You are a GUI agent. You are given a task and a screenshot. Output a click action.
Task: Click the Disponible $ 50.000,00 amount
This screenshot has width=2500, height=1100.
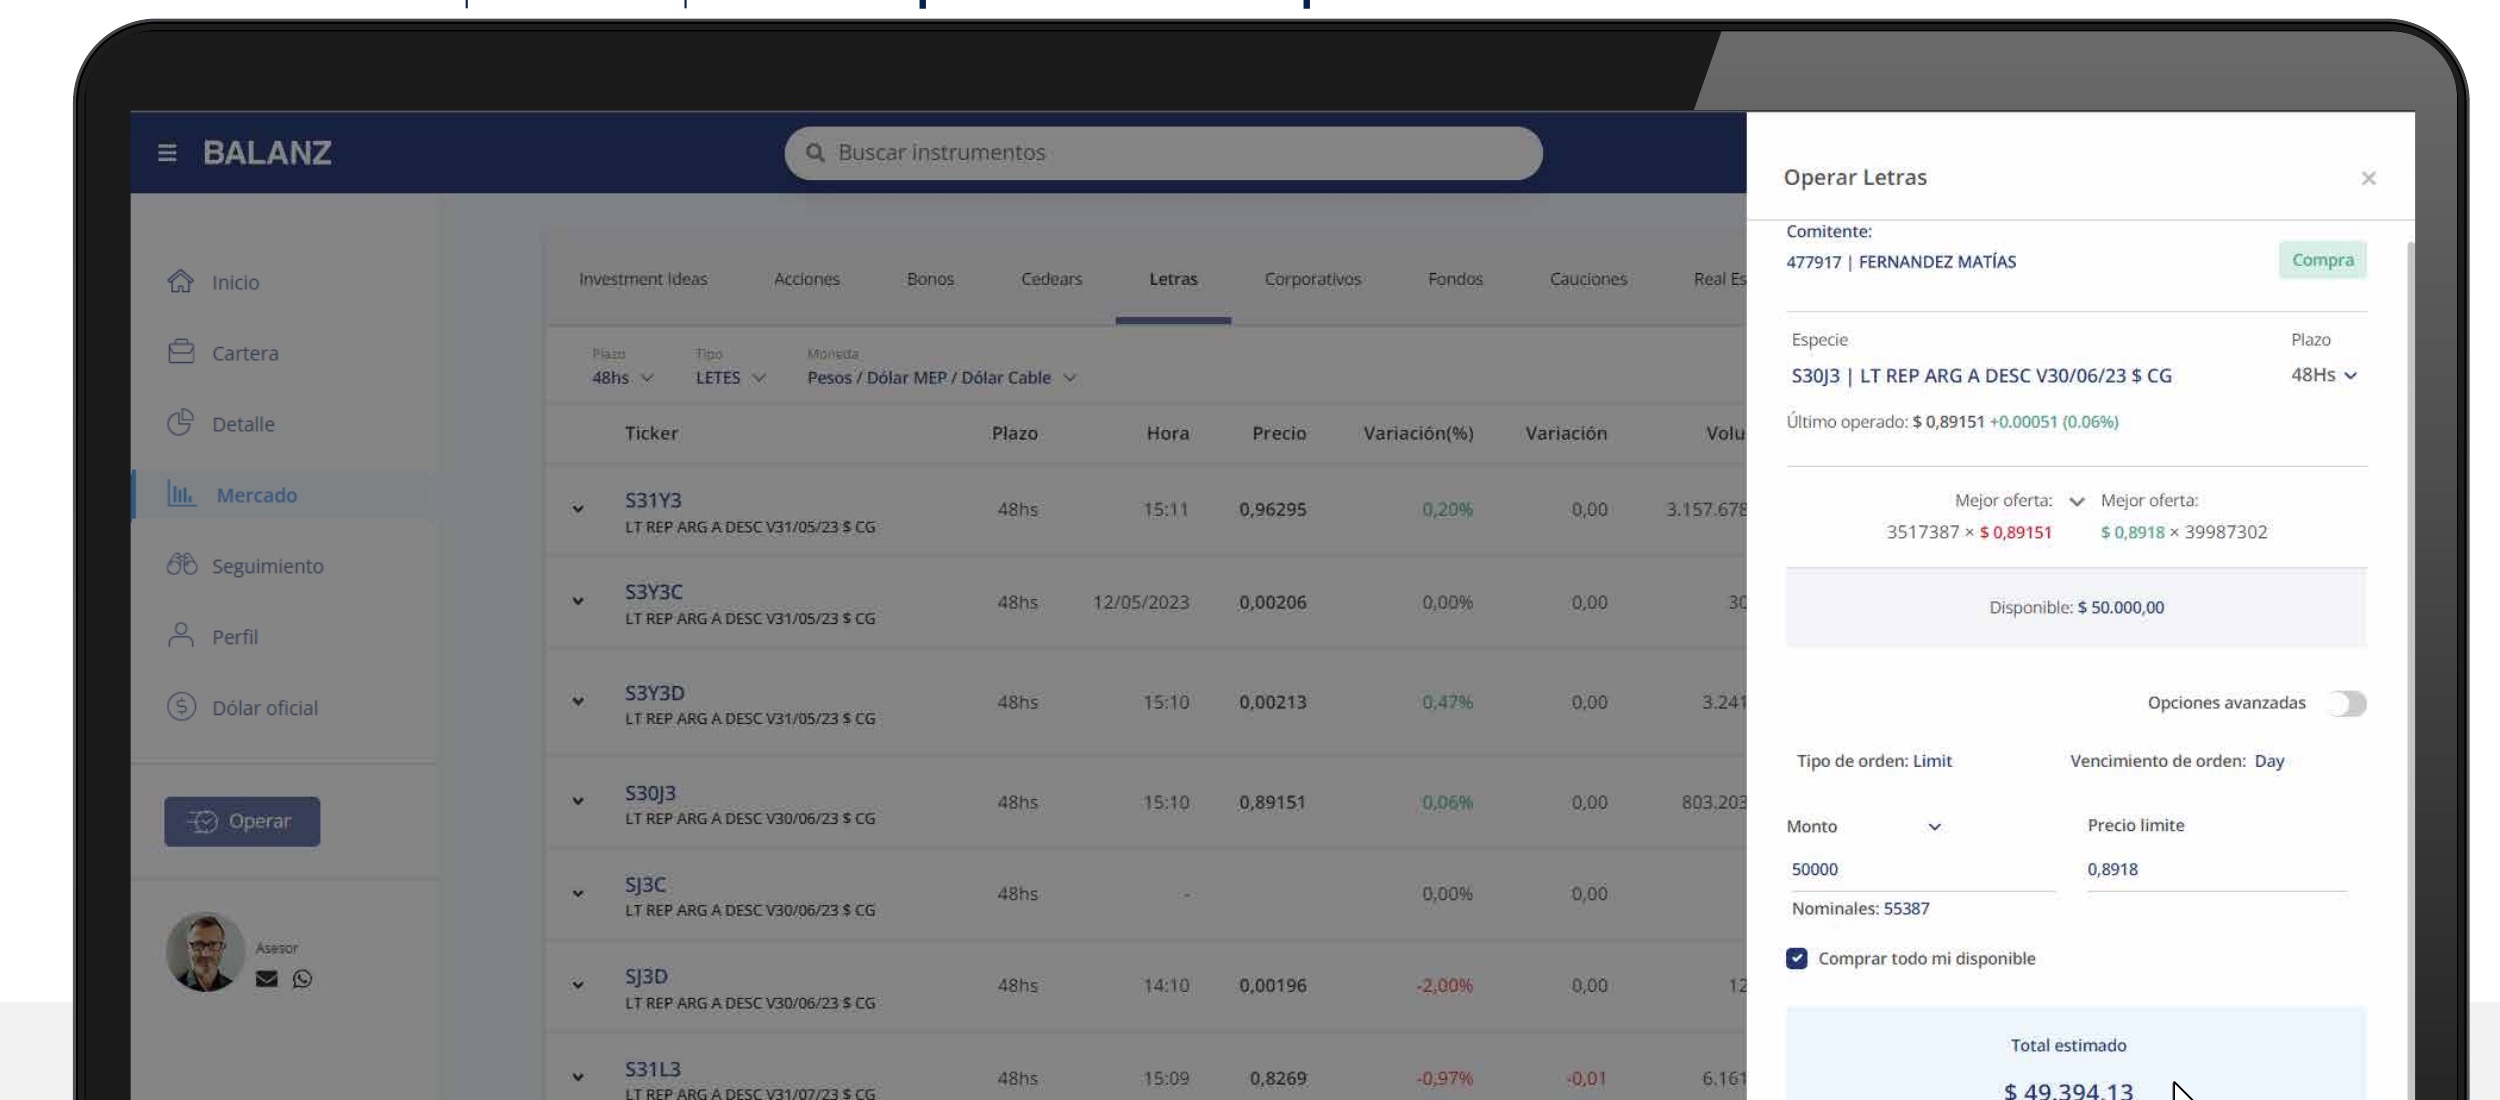click(2120, 607)
